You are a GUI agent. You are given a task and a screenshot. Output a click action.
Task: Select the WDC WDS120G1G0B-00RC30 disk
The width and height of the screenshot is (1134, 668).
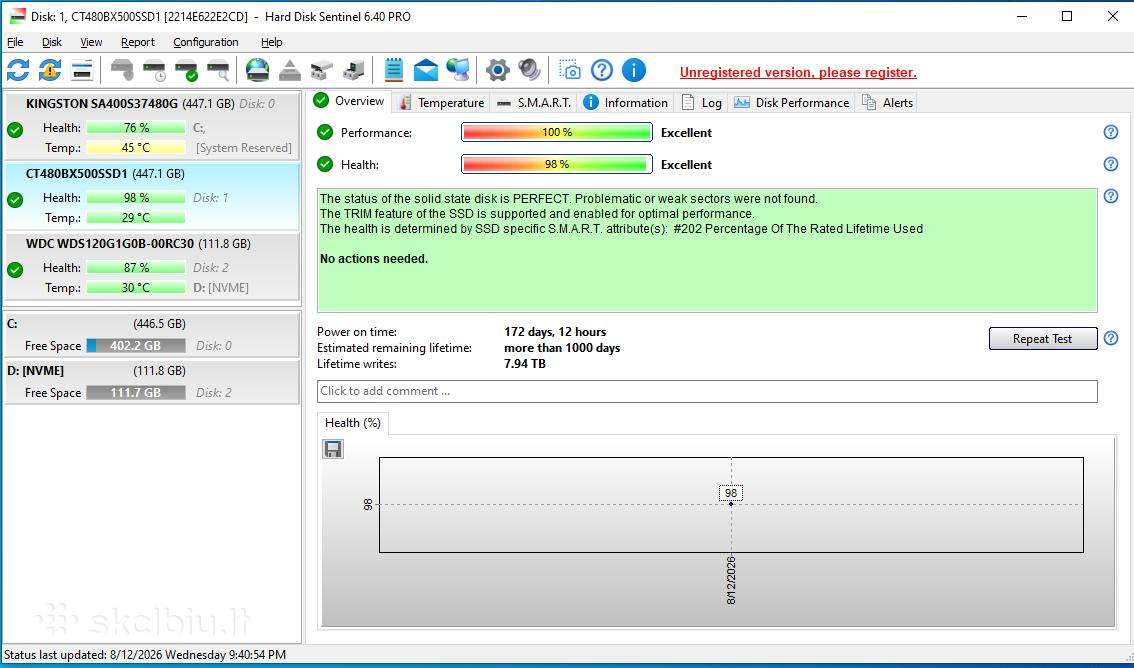(152, 266)
